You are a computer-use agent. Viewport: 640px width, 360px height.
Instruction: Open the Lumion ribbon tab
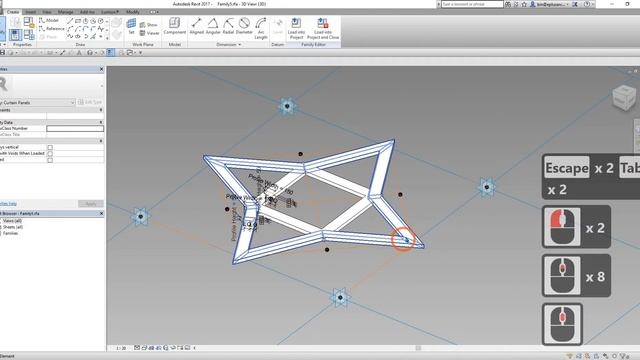[x=109, y=12]
